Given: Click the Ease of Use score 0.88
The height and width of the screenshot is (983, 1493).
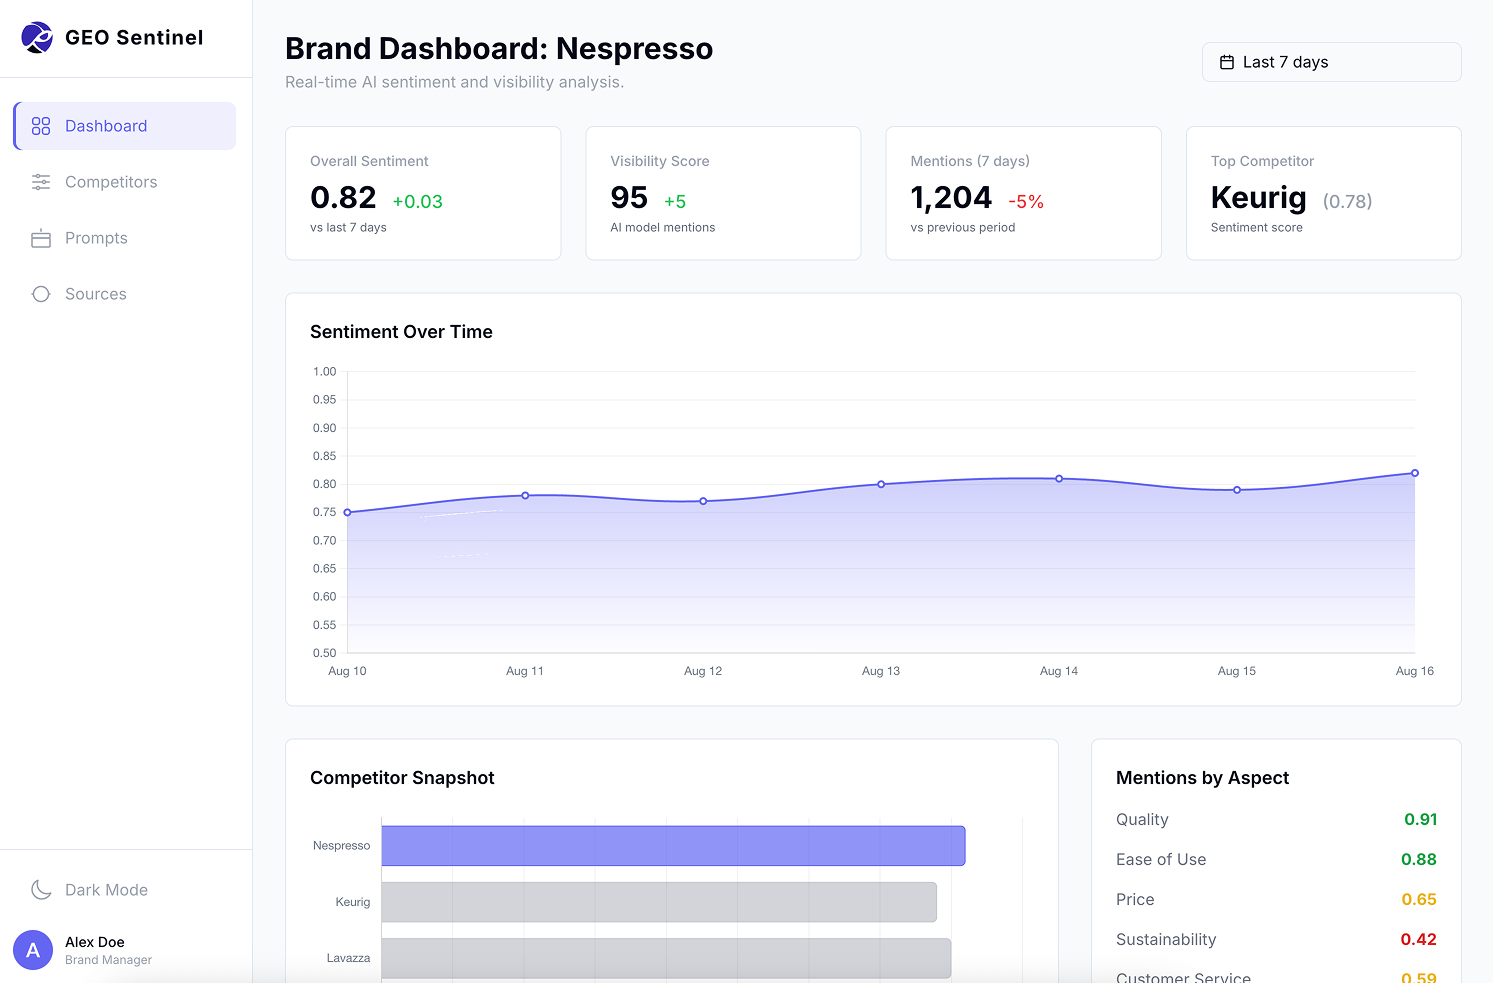Looking at the screenshot, I should tap(1419, 859).
